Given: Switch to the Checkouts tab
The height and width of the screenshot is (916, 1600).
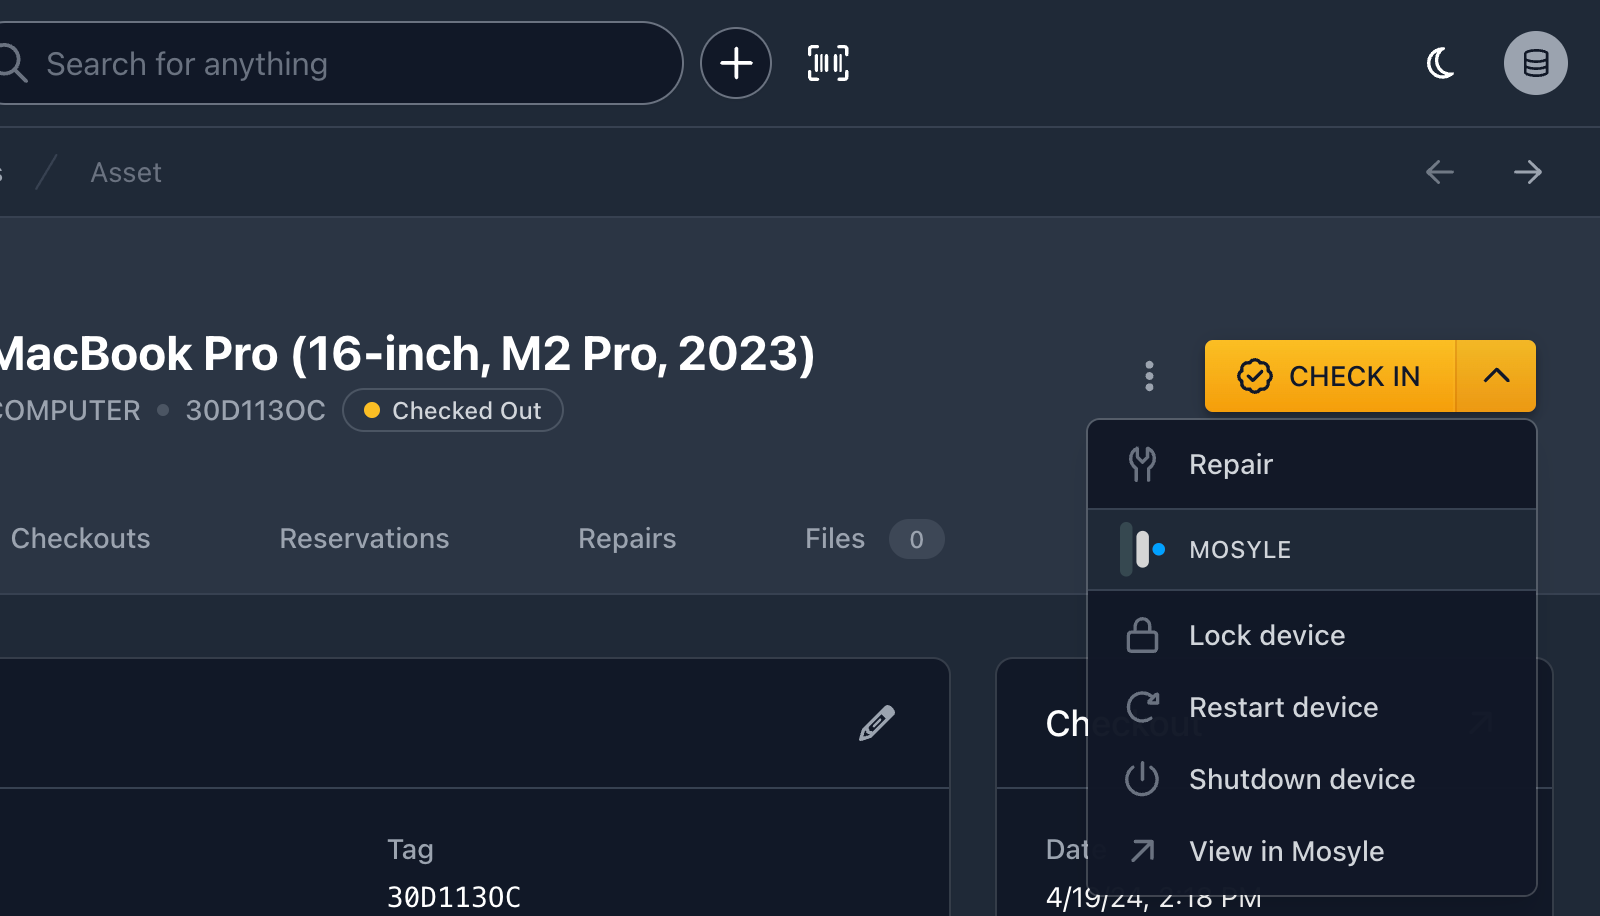Looking at the screenshot, I should 80,538.
